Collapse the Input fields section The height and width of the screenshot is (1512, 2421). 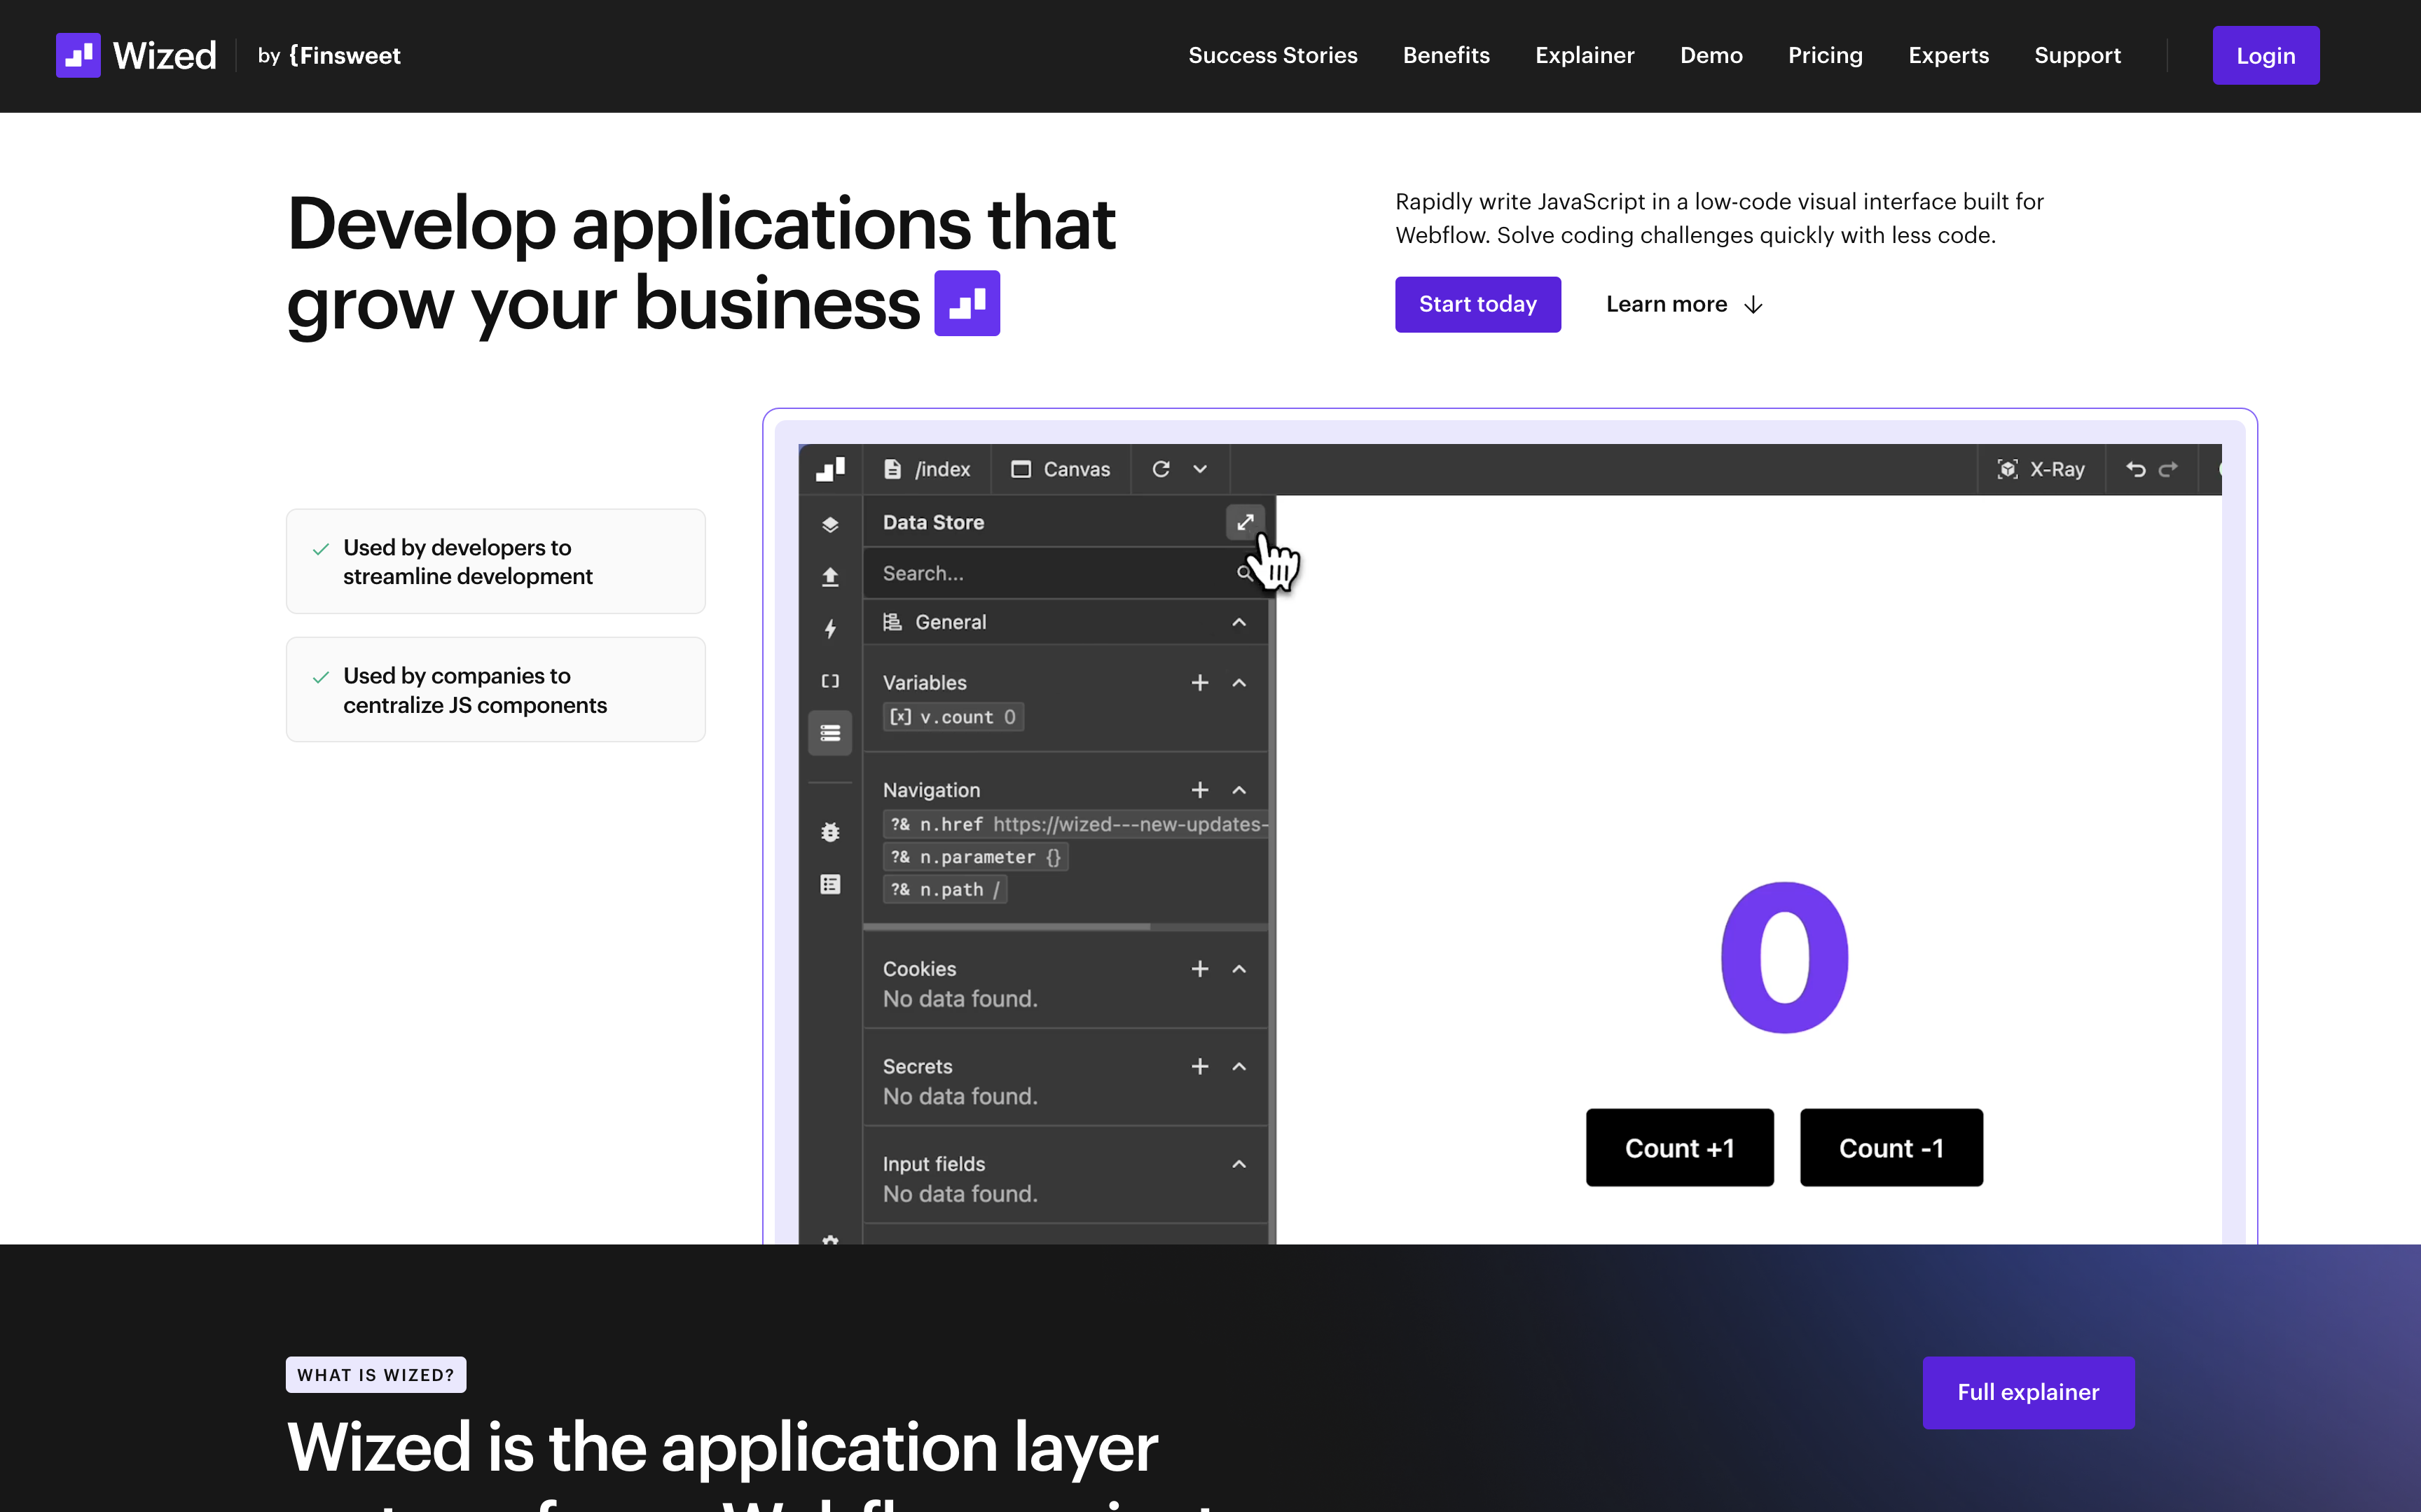1239,1164
